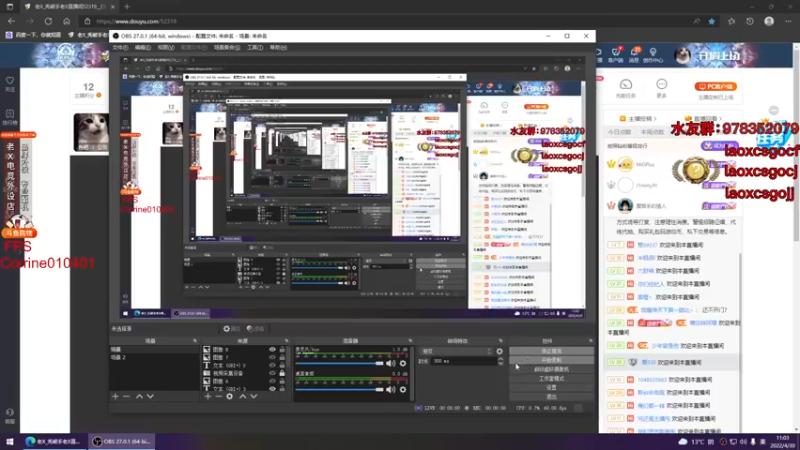The image size is (800, 450).
Task: Add a new source with the plus icon
Action: pos(208,396)
